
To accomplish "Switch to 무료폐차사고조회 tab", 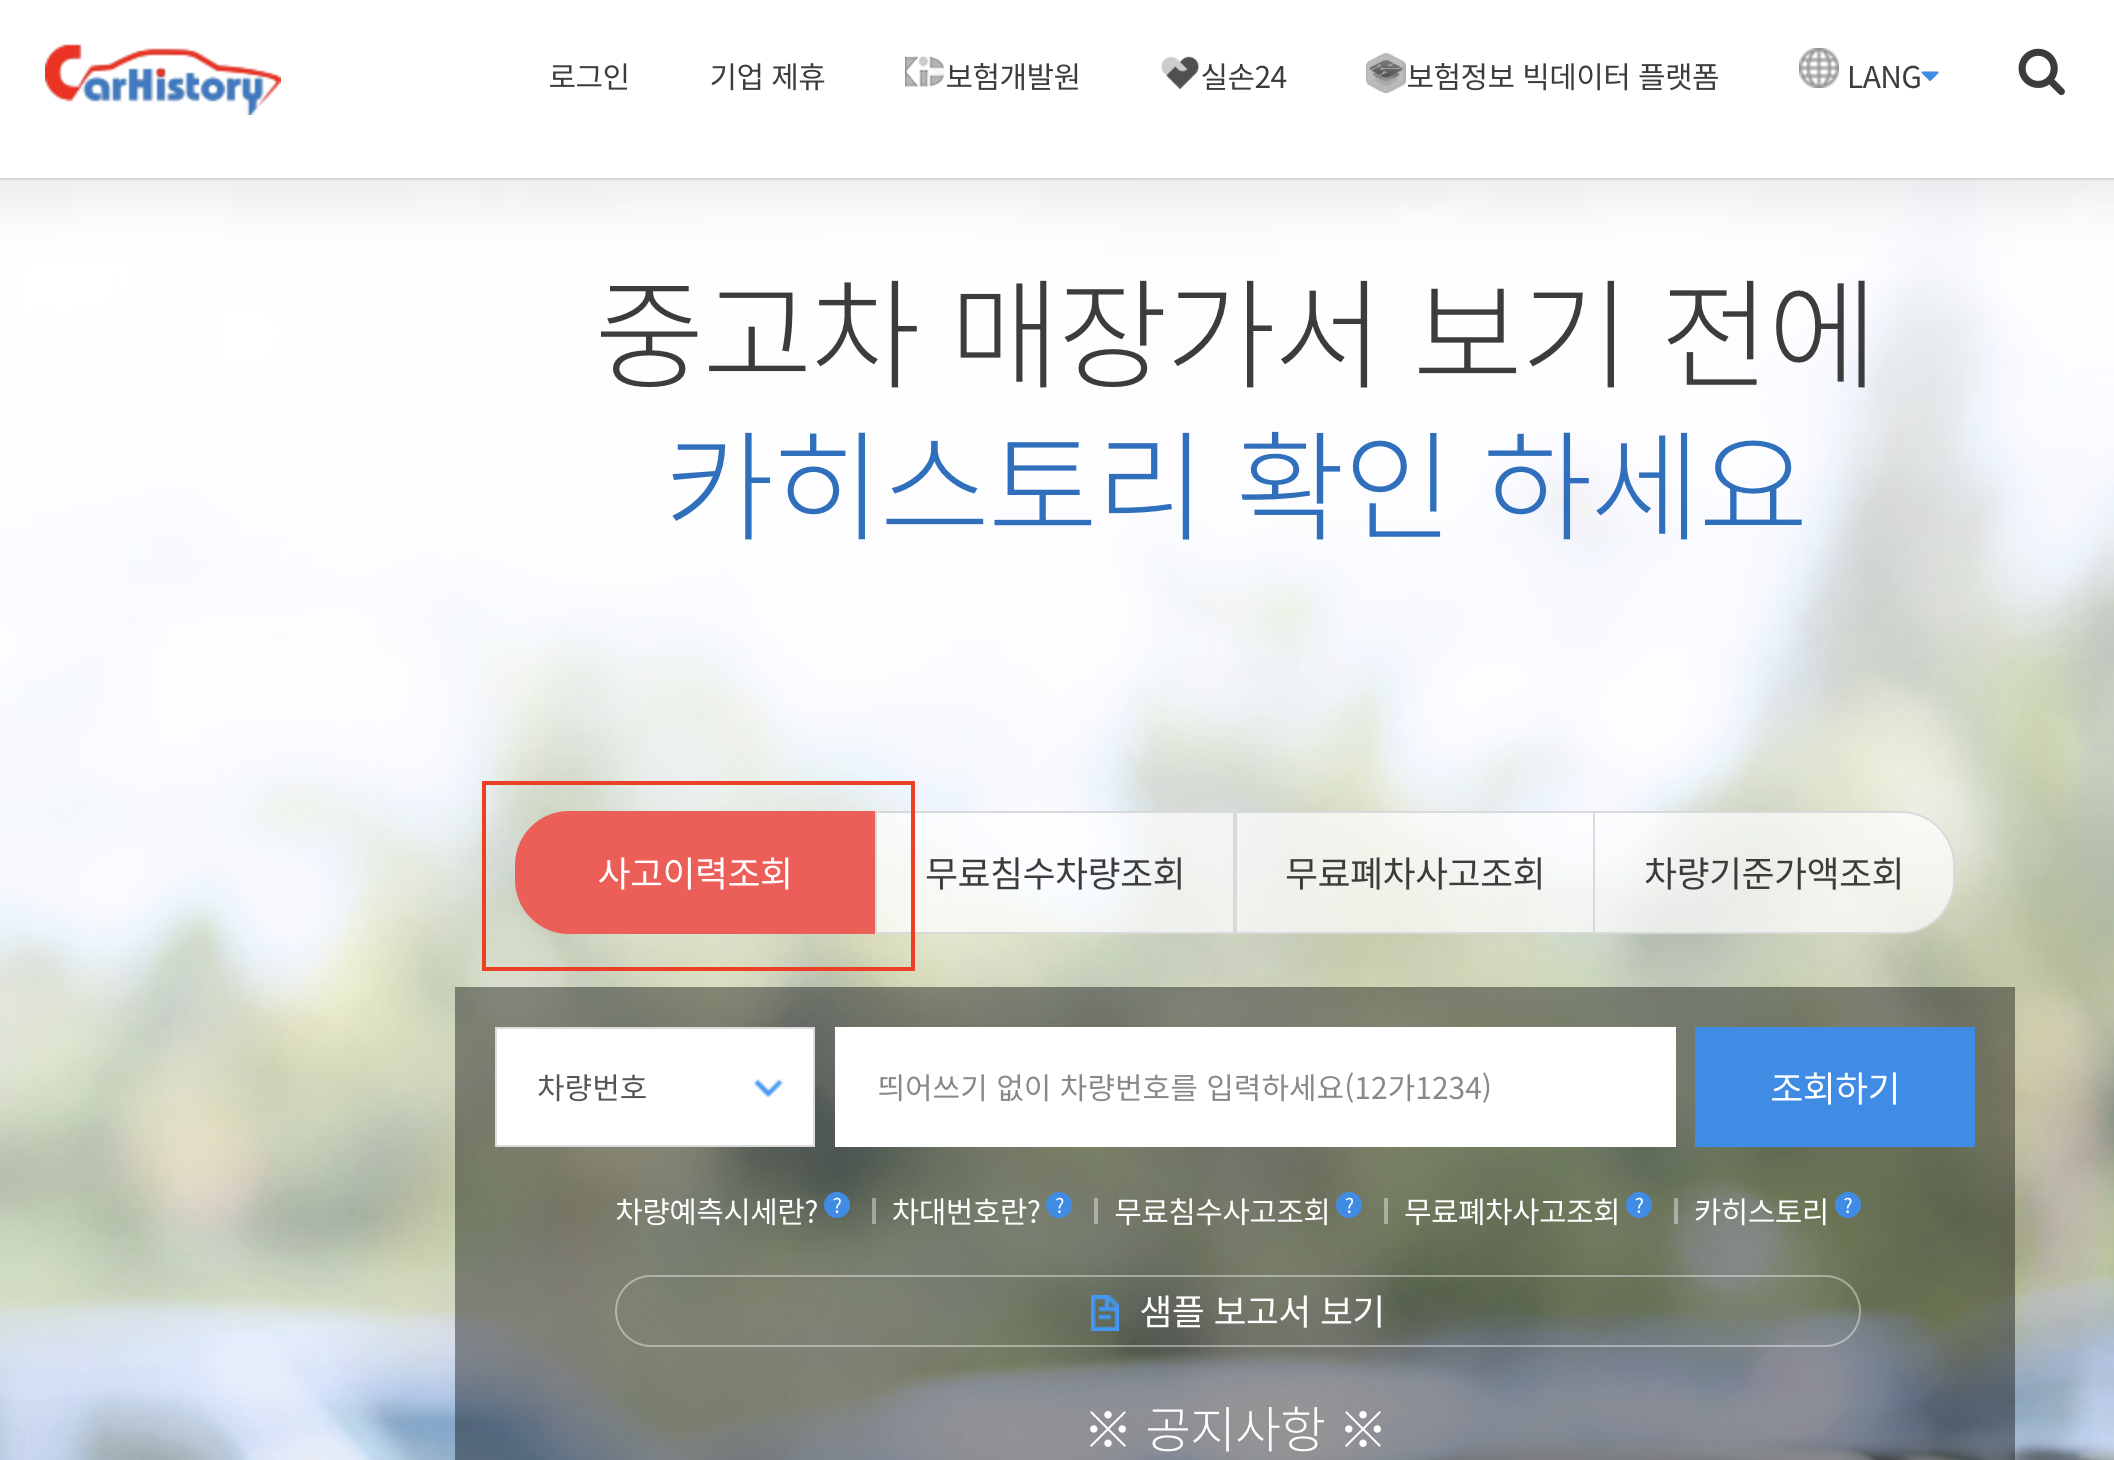I will (x=1414, y=873).
